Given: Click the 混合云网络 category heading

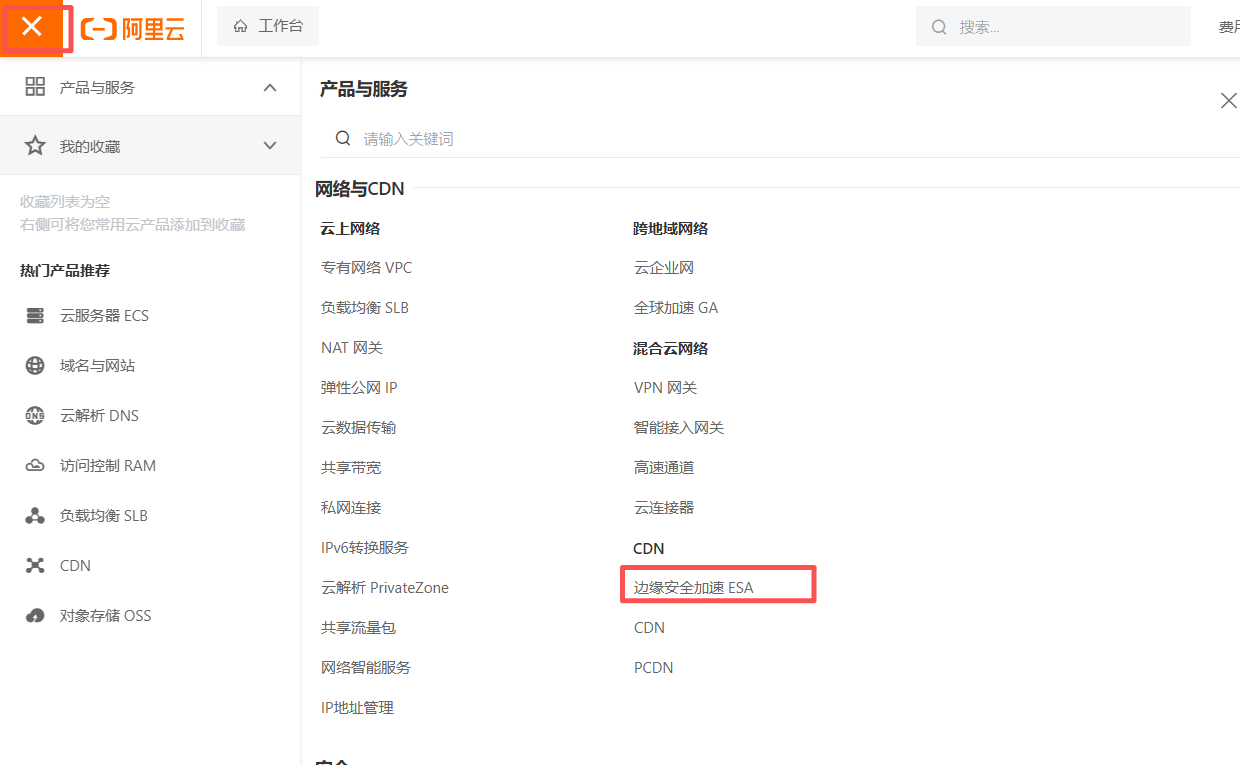Looking at the screenshot, I should coord(671,348).
